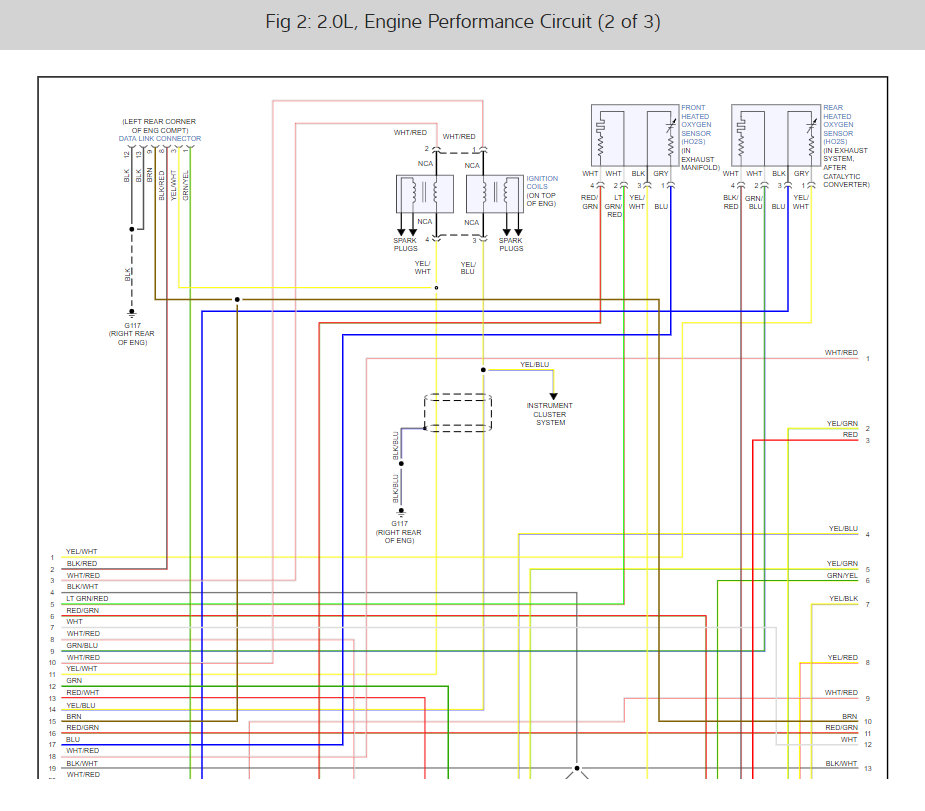Click the LEFT REAR CORNER OF ENG COMPT note
This screenshot has height=811, width=925.
159,126
